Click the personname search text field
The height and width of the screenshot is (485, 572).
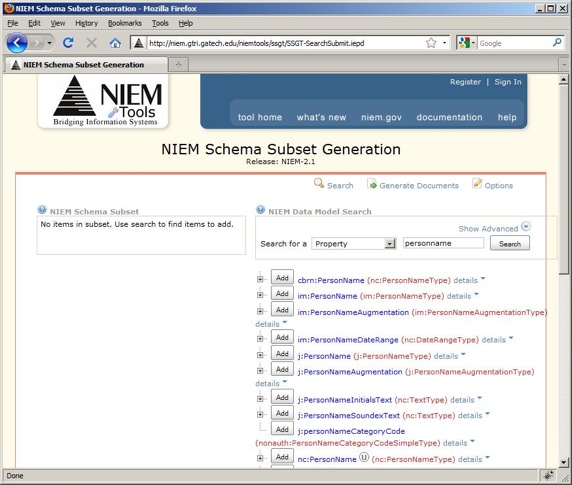443,243
